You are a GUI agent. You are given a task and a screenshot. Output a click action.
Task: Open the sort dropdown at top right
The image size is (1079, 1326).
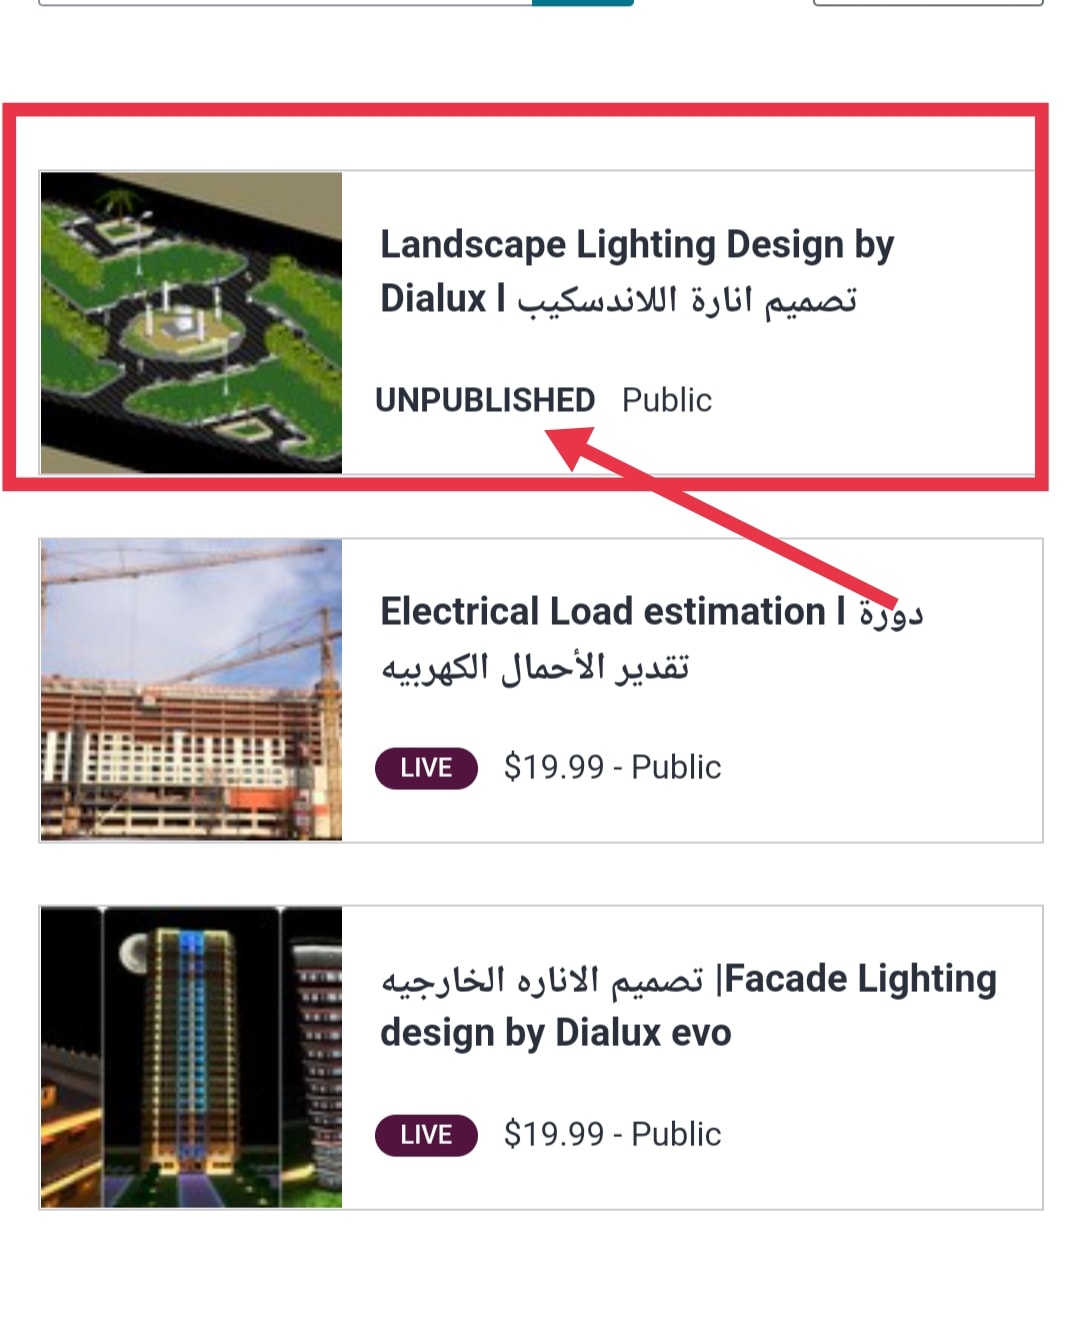[x=928, y=3]
